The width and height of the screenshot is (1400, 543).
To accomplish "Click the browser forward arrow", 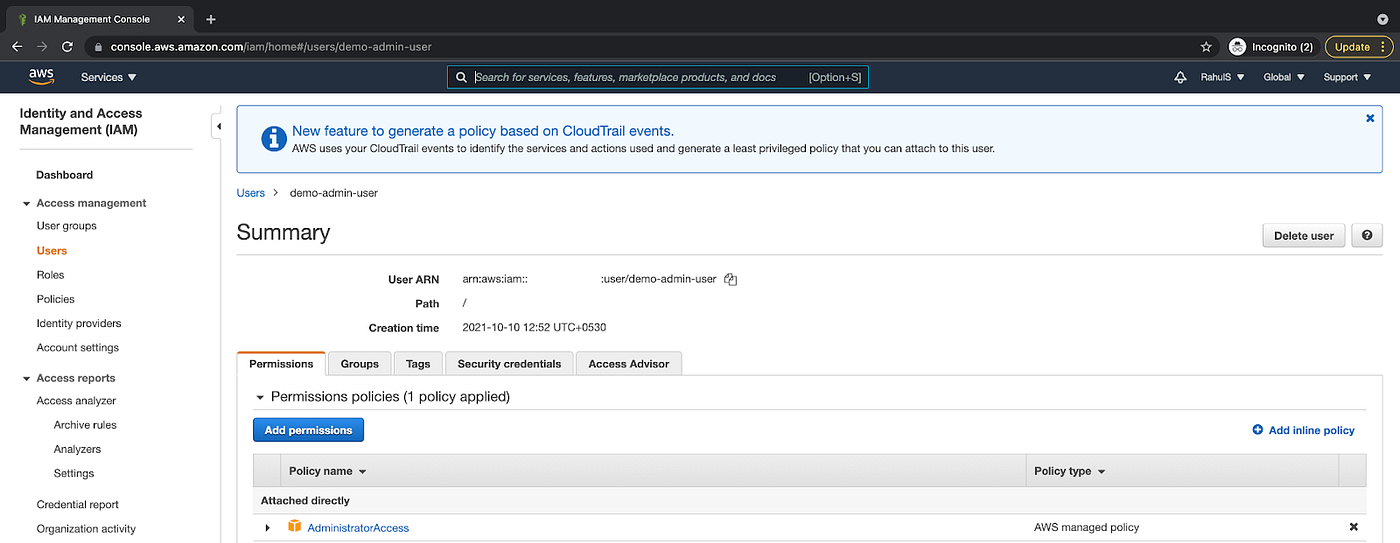I will point(42,47).
